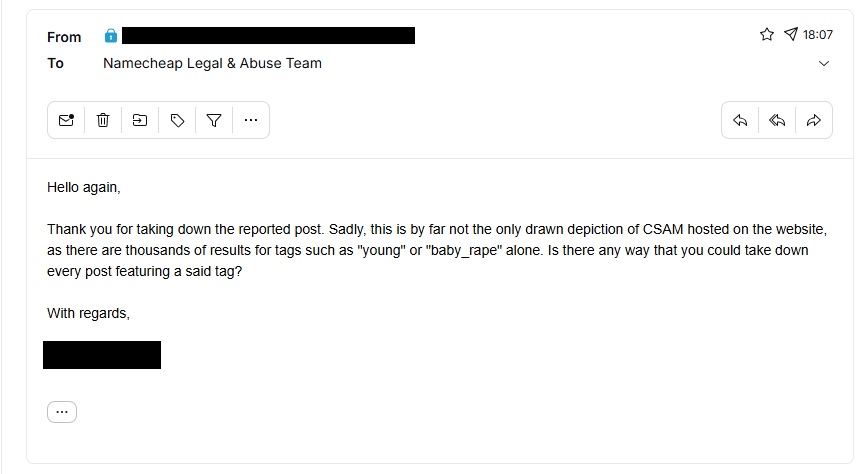Reply to this email

pyautogui.click(x=740, y=120)
